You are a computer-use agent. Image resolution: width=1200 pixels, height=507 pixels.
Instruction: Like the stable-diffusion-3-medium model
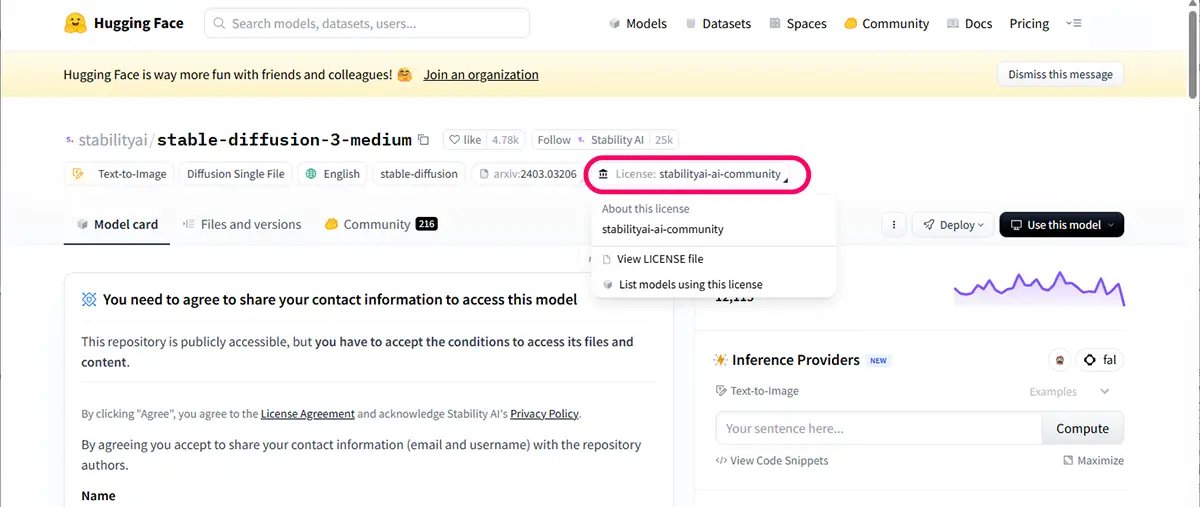pyautogui.click(x=465, y=140)
